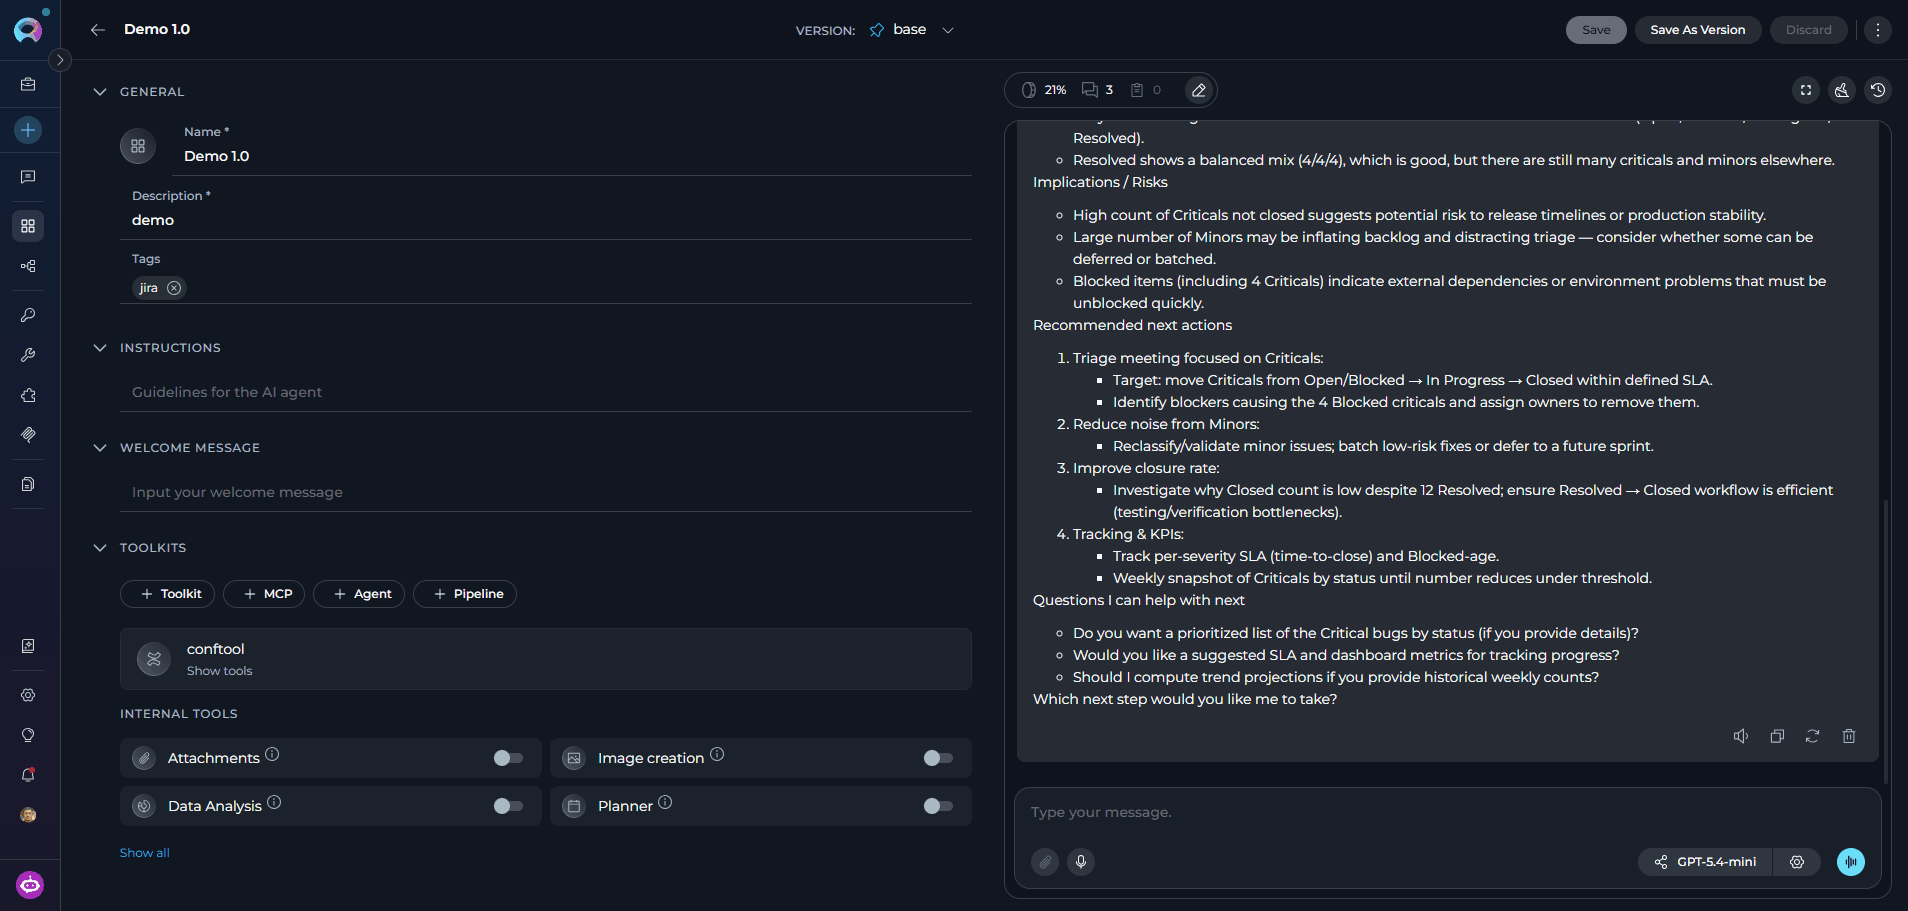Open the chat icon in the left sidebar
The image size is (1908, 911).
pyautogui.click(x=28, y=177)
